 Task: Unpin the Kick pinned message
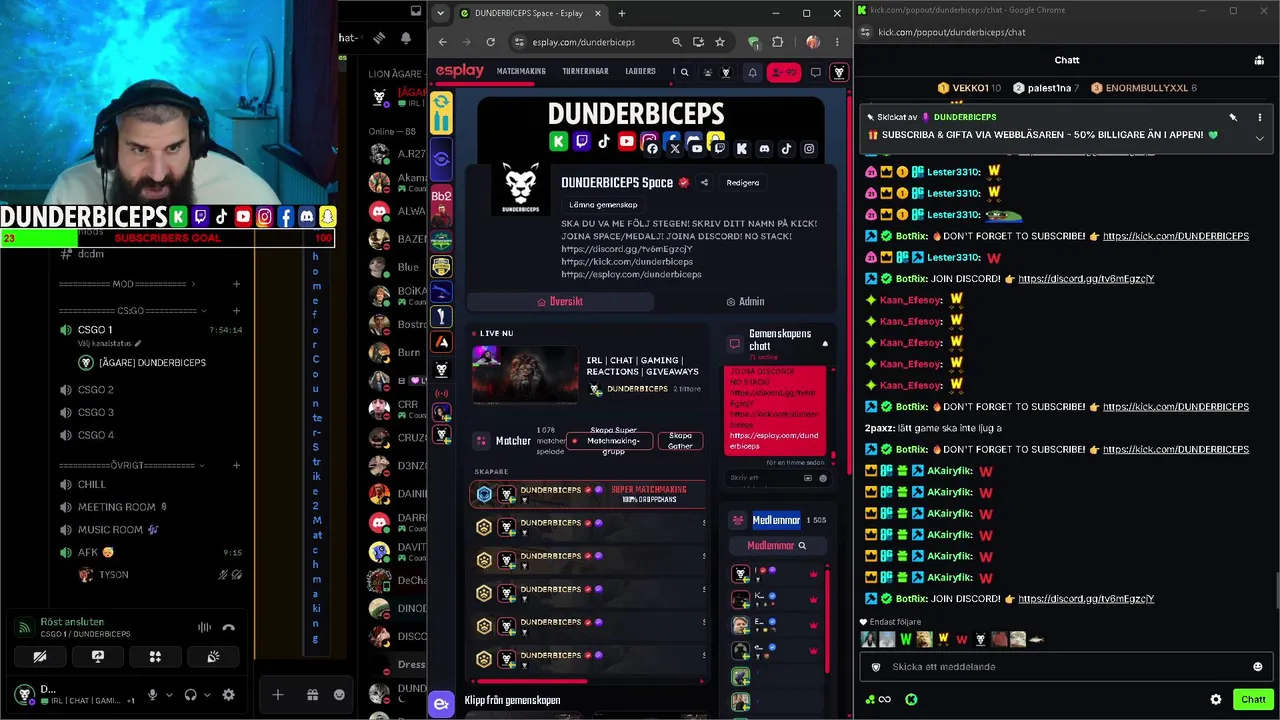tap(1233, 118)
